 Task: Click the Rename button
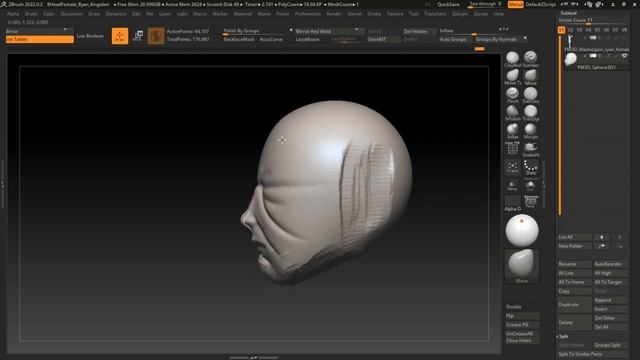tap(574, 264)
